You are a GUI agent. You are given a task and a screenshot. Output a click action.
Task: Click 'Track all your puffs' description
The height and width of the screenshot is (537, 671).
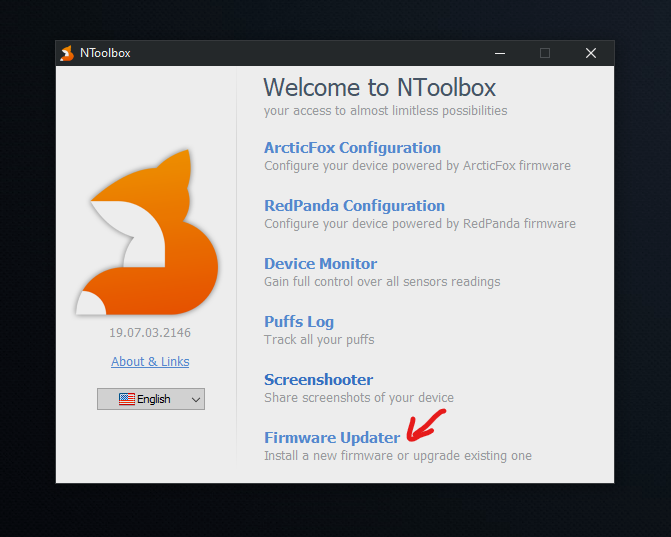(319, 340)
